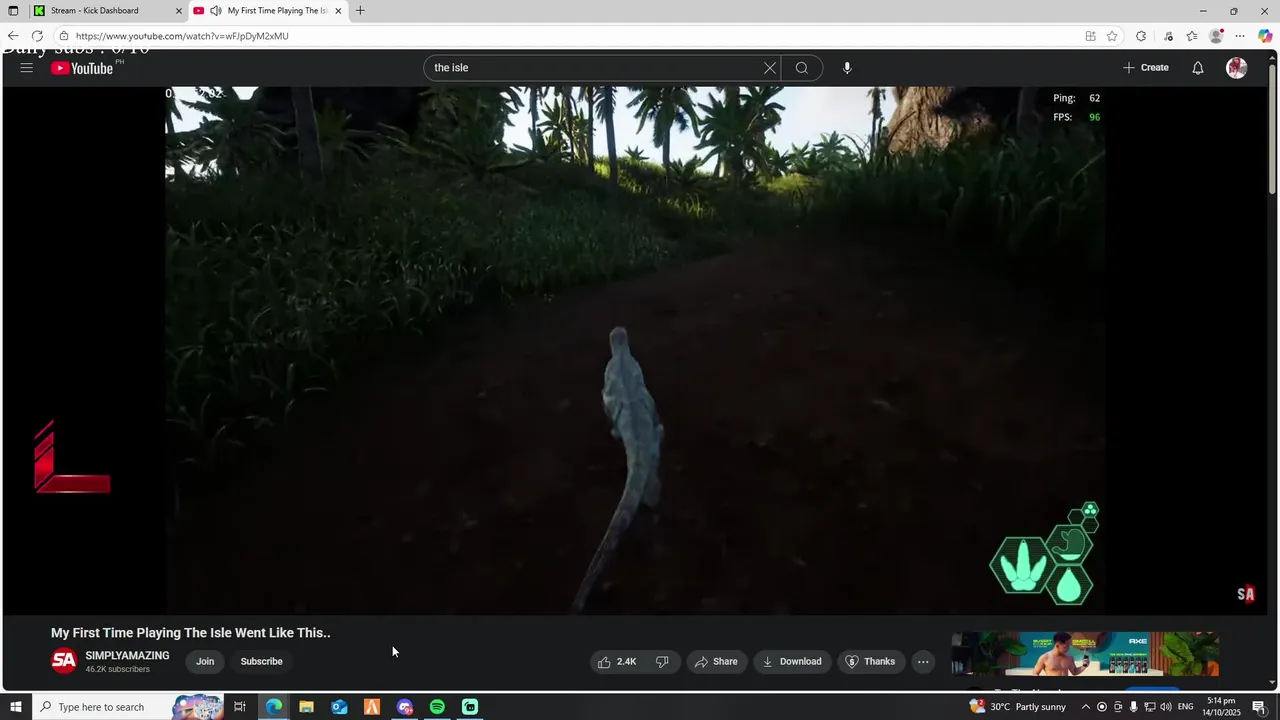Click the Join button
This screenshot has height=720, width=1280.
coord(205,661)
